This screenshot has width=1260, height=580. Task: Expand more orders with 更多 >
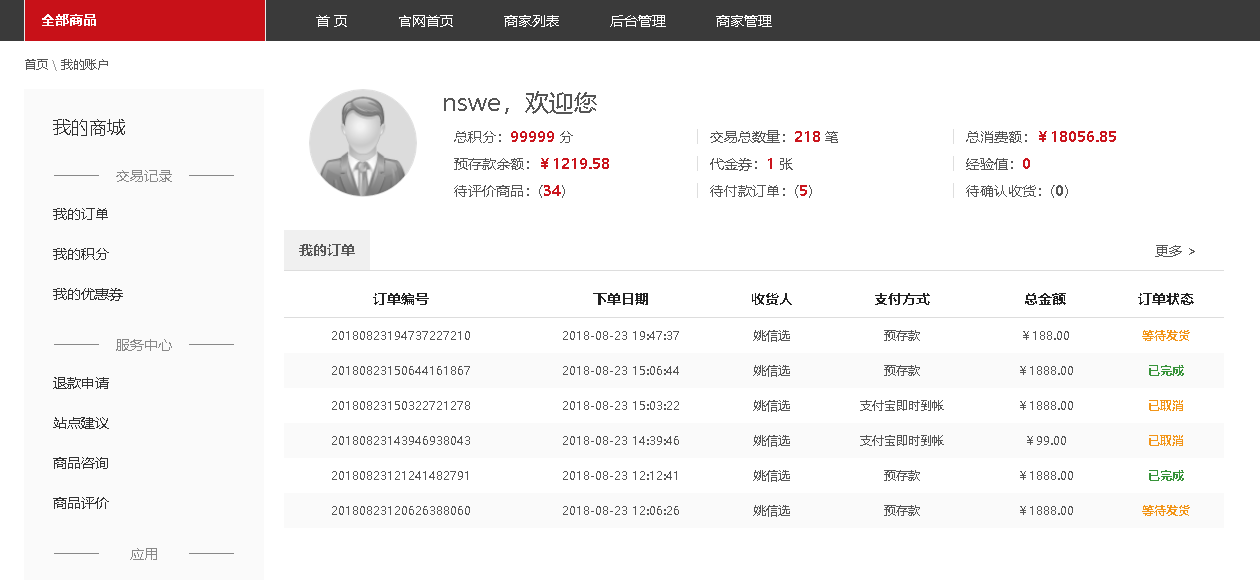pos(1174,251)
